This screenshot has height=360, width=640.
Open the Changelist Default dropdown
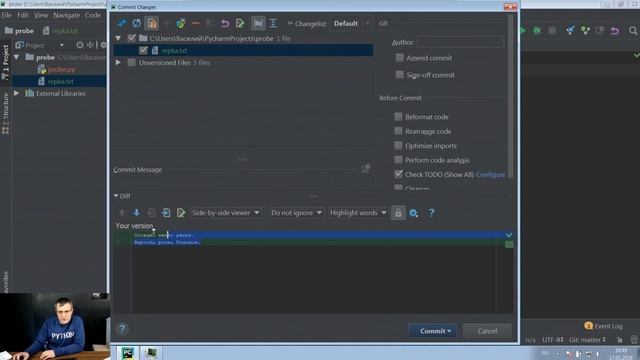pyautogui.click(x=351, y=23)
